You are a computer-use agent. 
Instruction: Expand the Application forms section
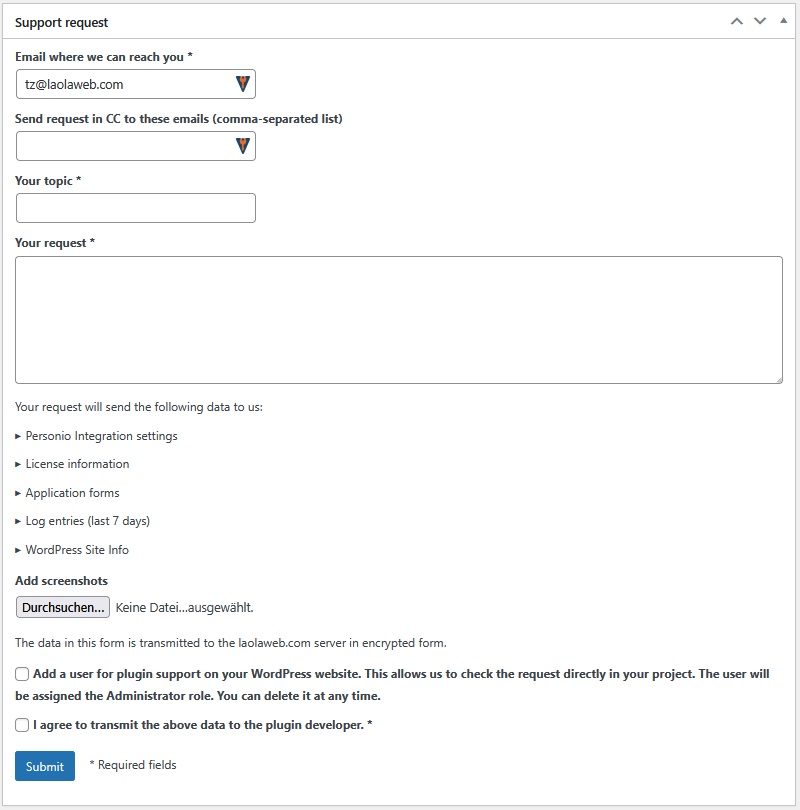[x=72, y=493]
